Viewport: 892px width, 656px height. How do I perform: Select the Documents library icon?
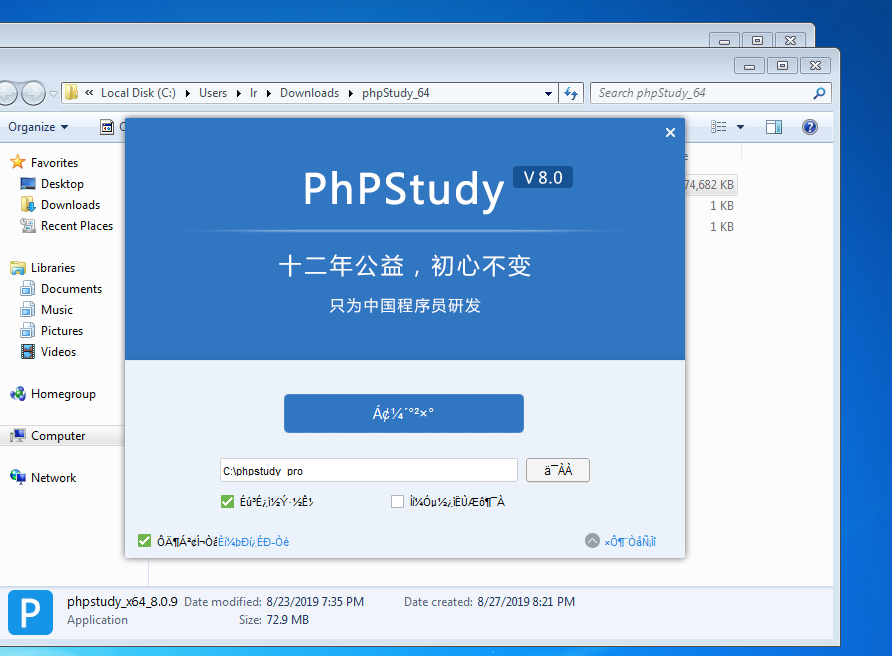tap(28, 288)
